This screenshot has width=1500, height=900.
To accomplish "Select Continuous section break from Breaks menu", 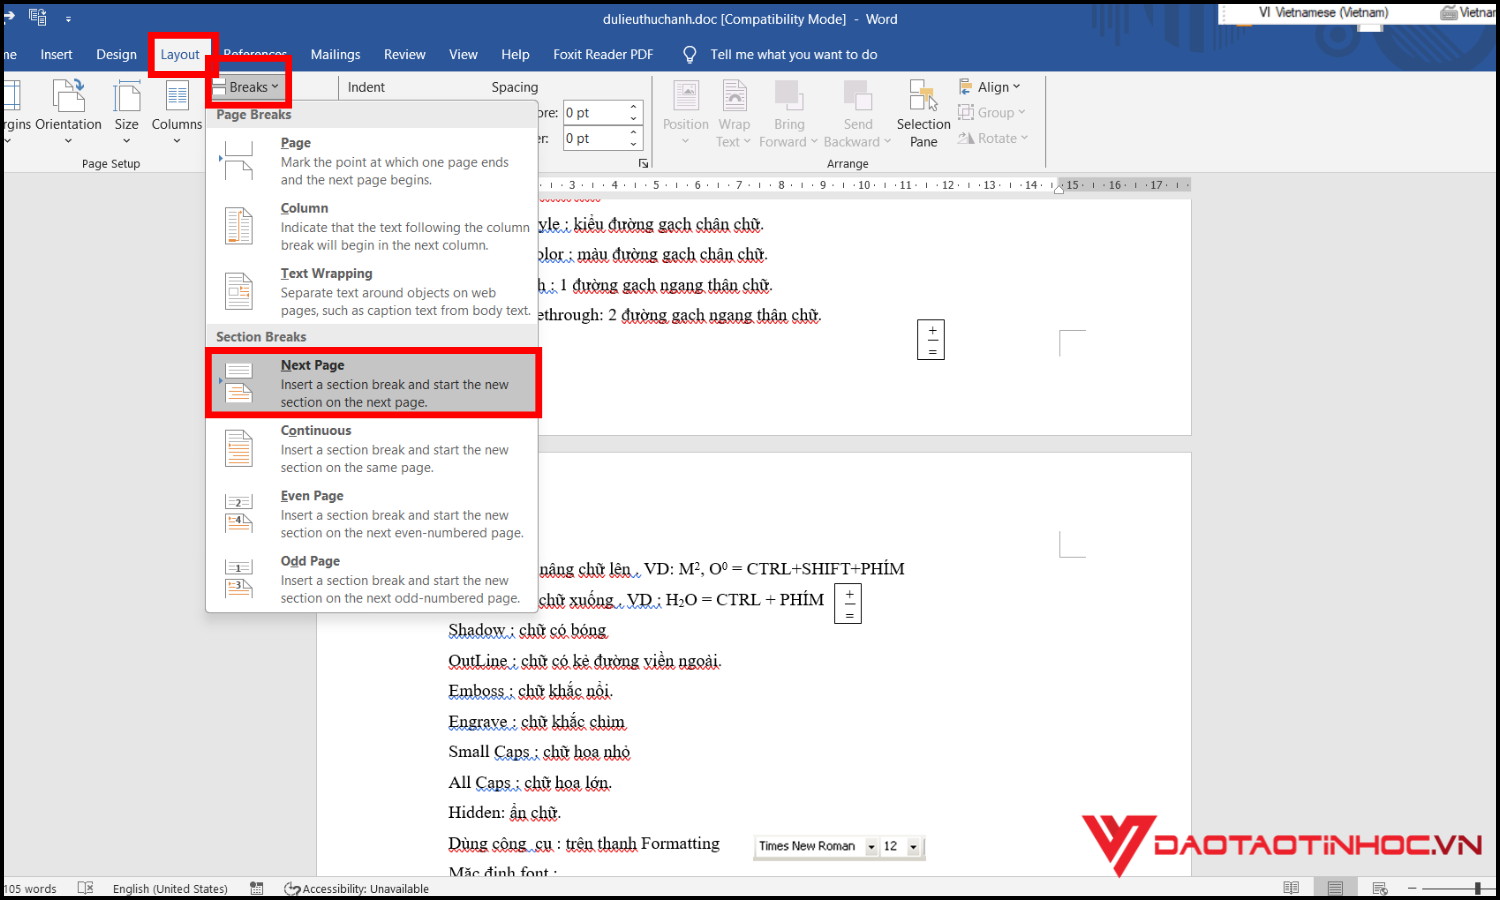I will [x=370, y=448].
